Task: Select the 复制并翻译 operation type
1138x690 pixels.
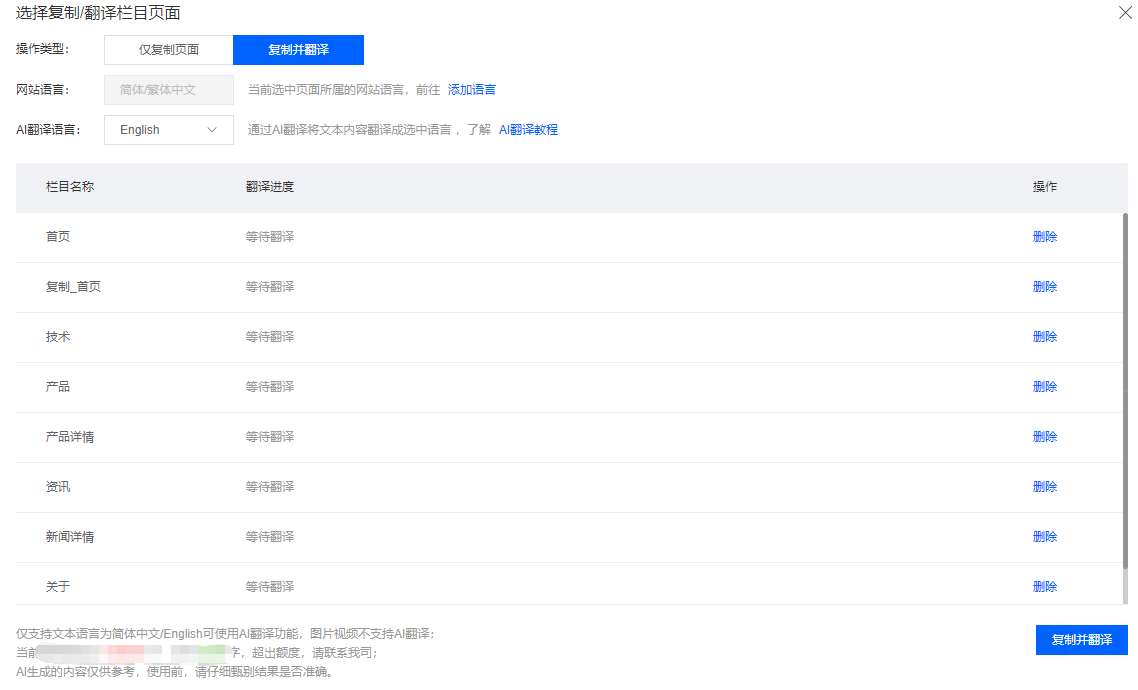Action: tap(299, 49)
